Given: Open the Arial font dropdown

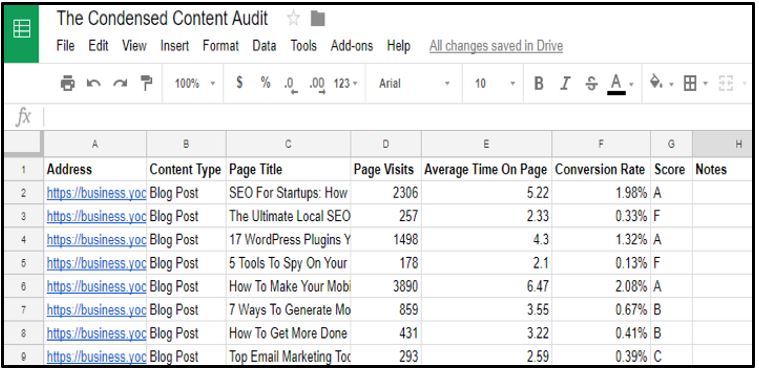Looking at the screenshot, I should point(414,84).
